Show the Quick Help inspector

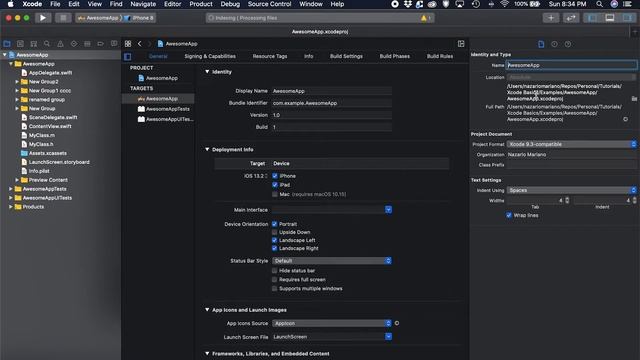coord(568,44)
